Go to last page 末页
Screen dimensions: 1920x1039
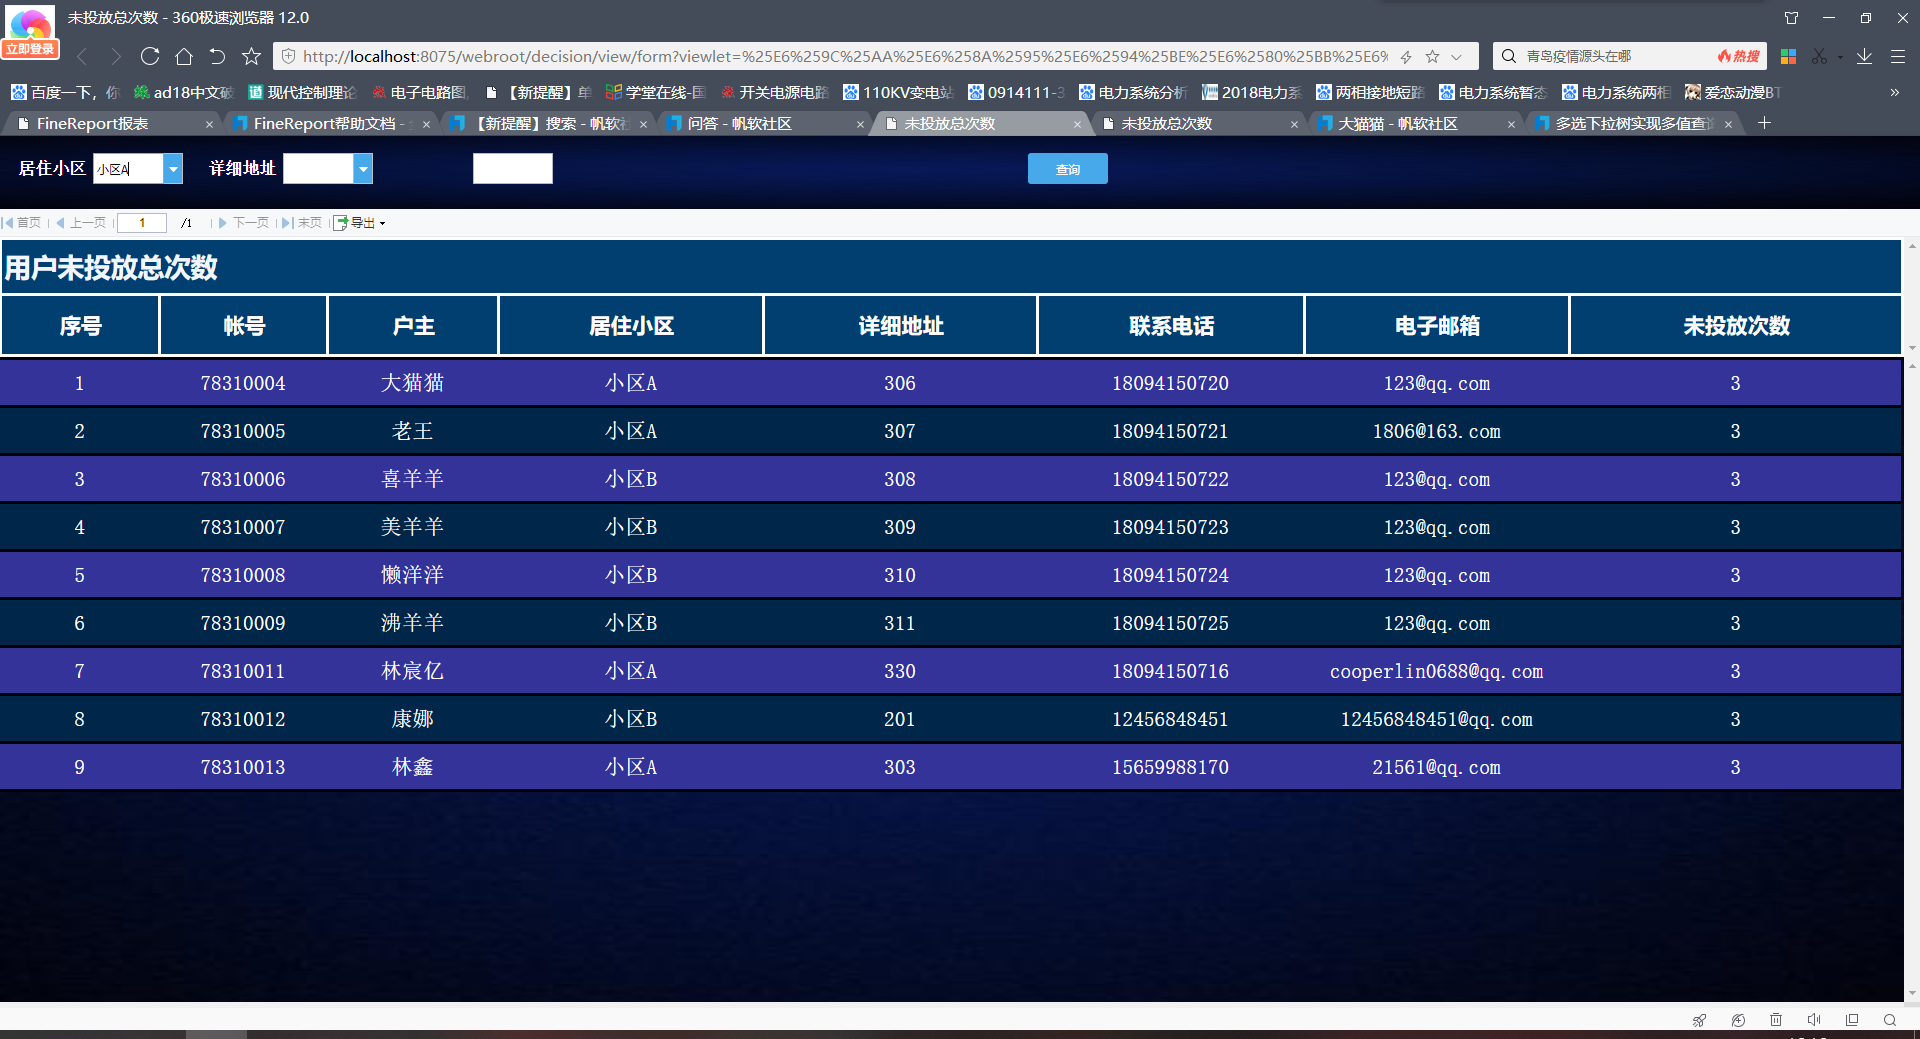[302, 223]
